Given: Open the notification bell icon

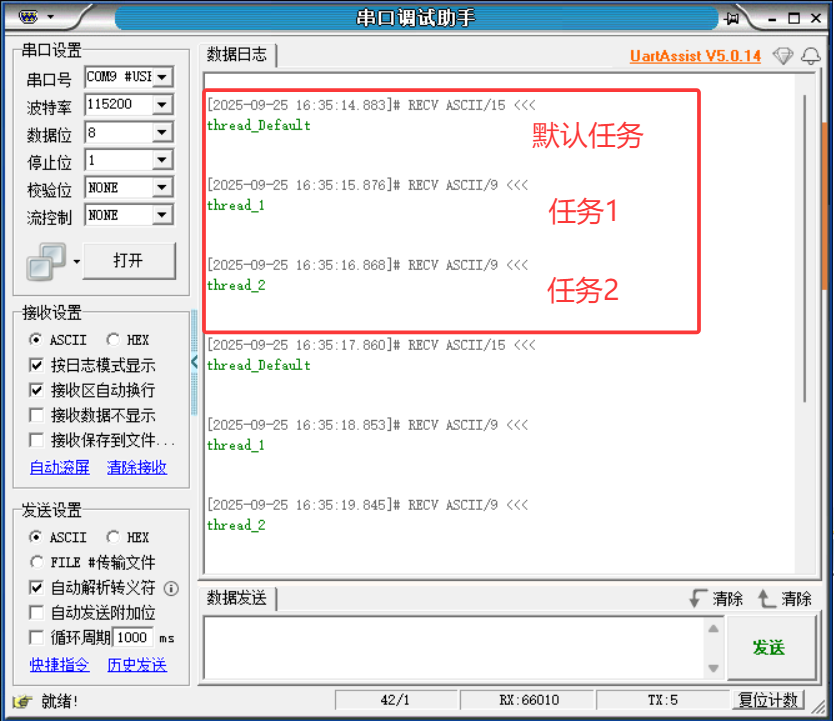Looking at the screenshot, I should [x=811, y=55].
